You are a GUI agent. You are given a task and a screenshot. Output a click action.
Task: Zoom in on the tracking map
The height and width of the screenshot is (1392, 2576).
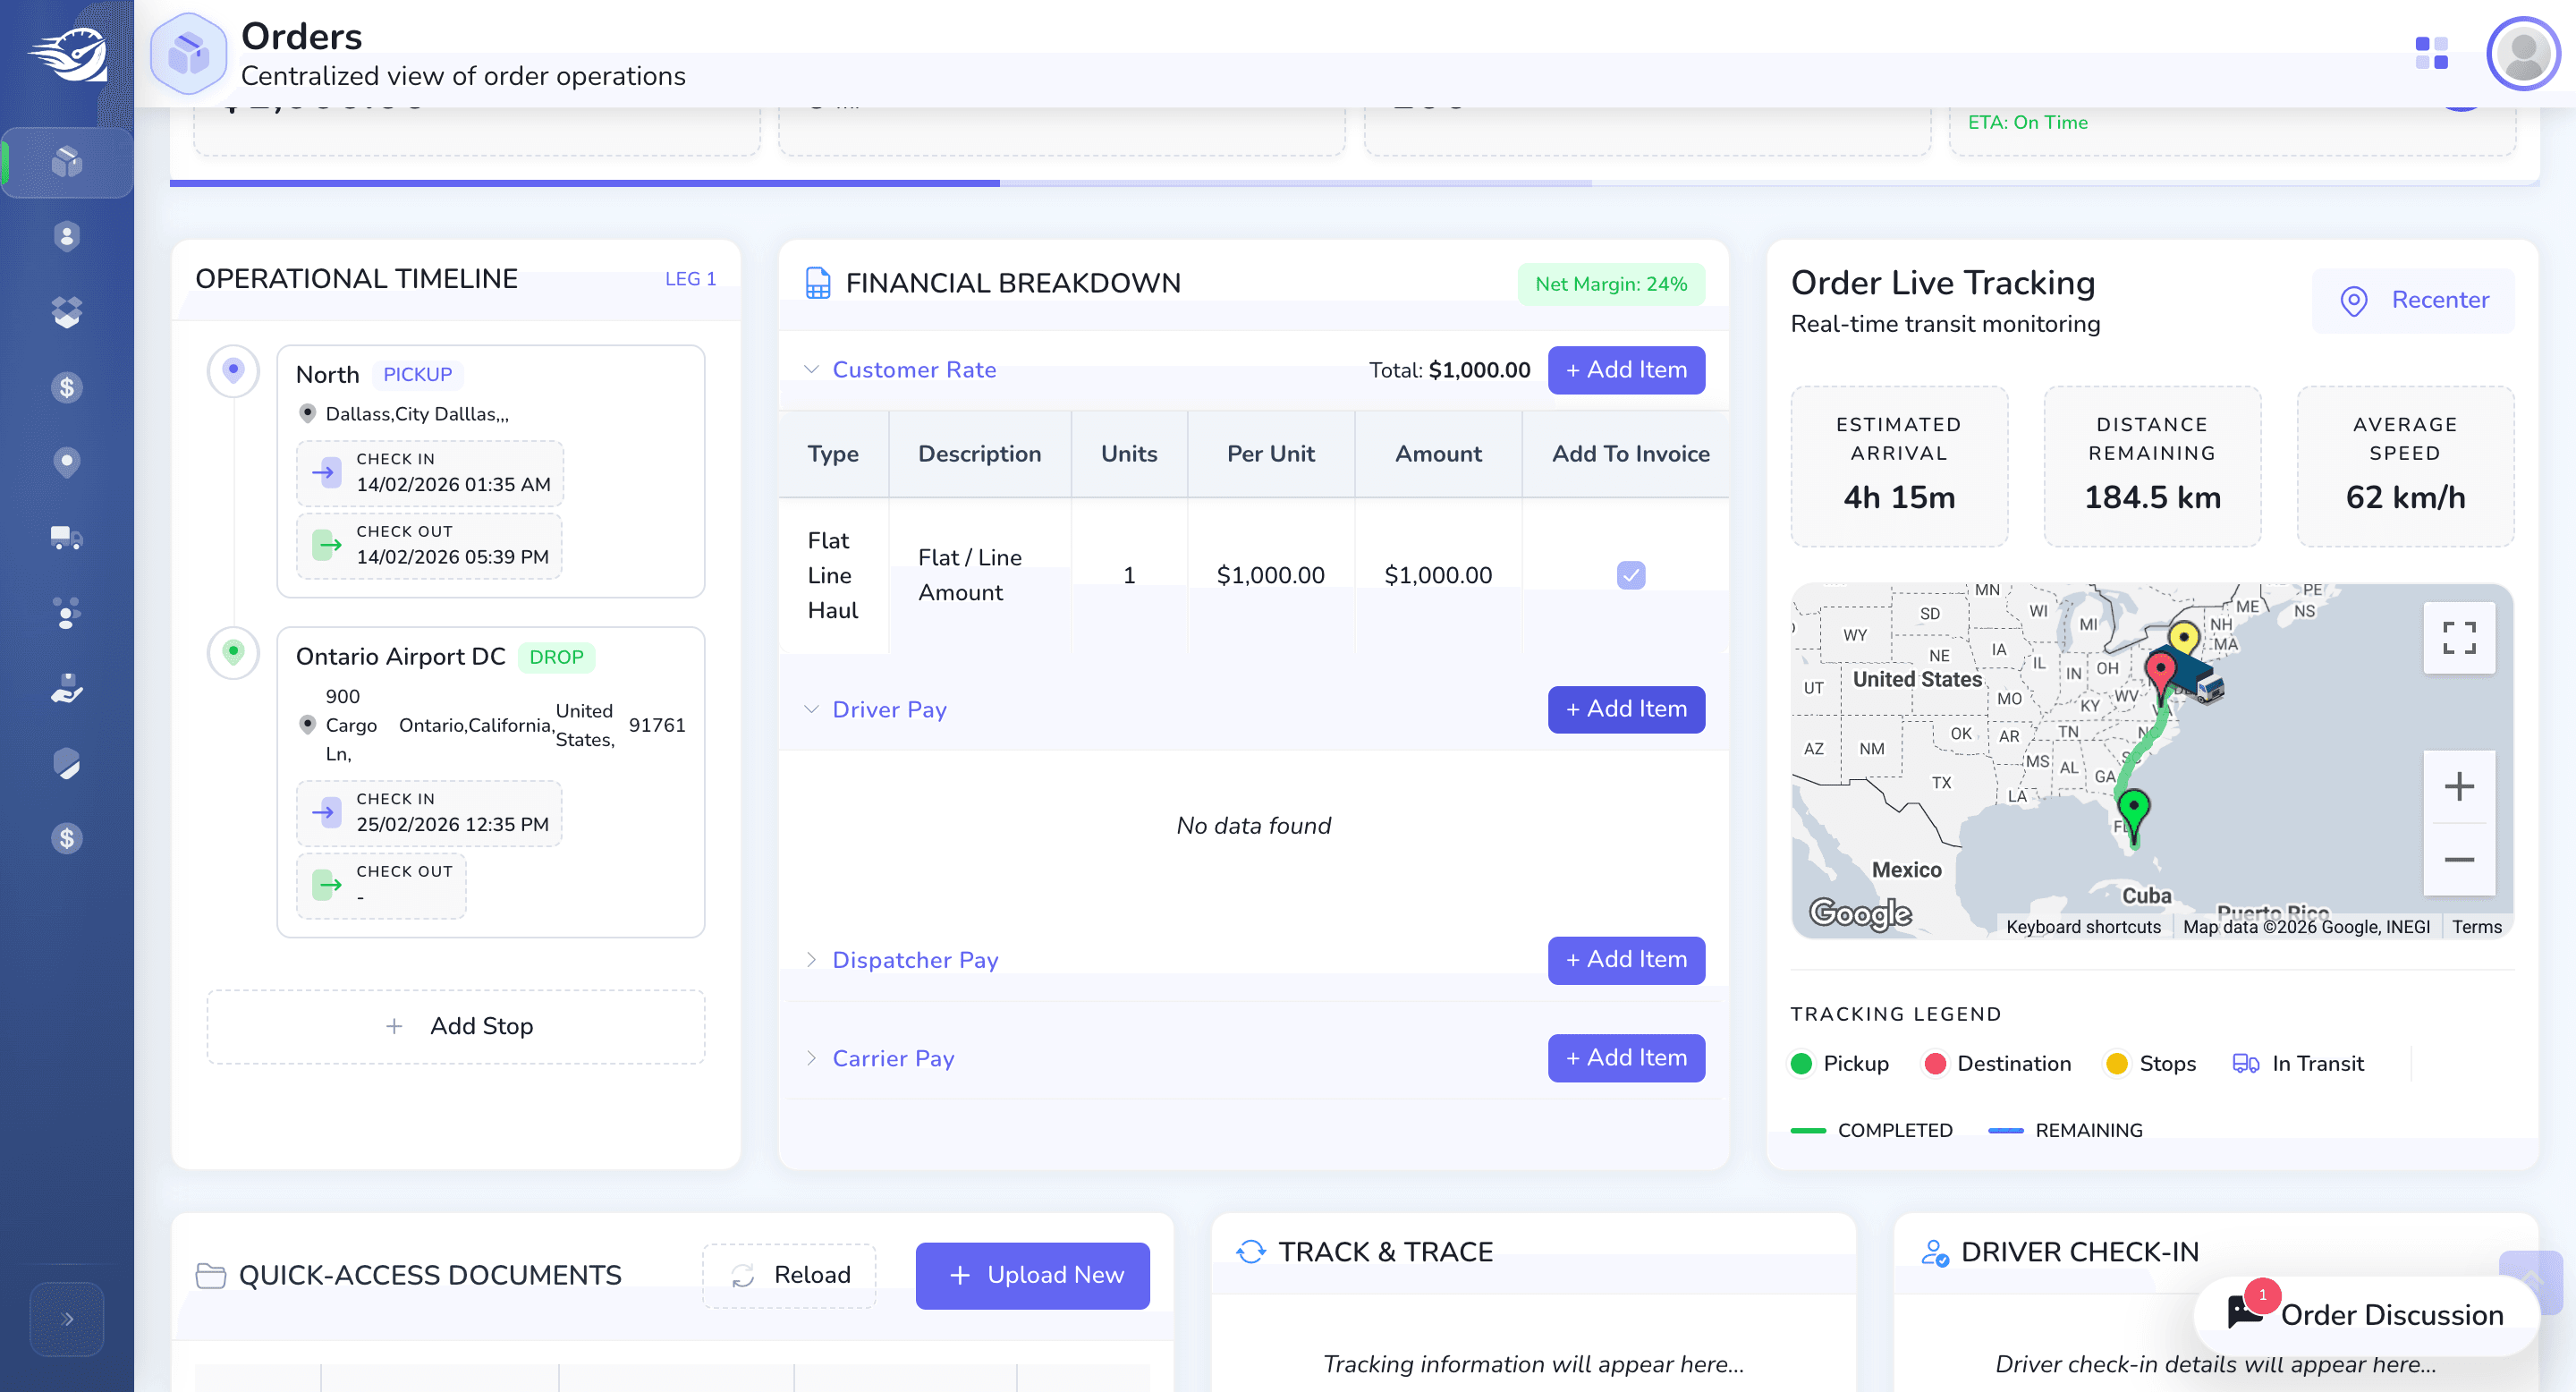(2459, 786)
